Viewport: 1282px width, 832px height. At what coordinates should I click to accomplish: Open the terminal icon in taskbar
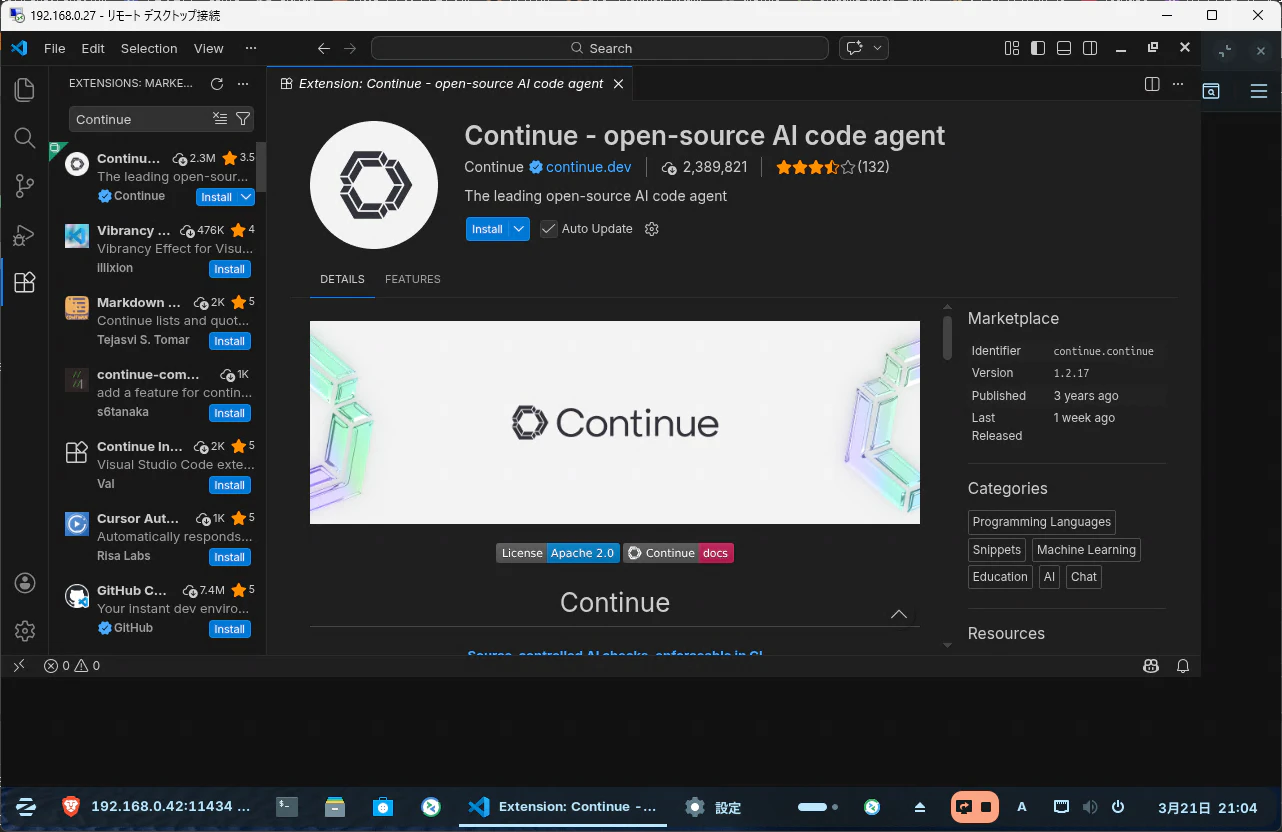287,807
